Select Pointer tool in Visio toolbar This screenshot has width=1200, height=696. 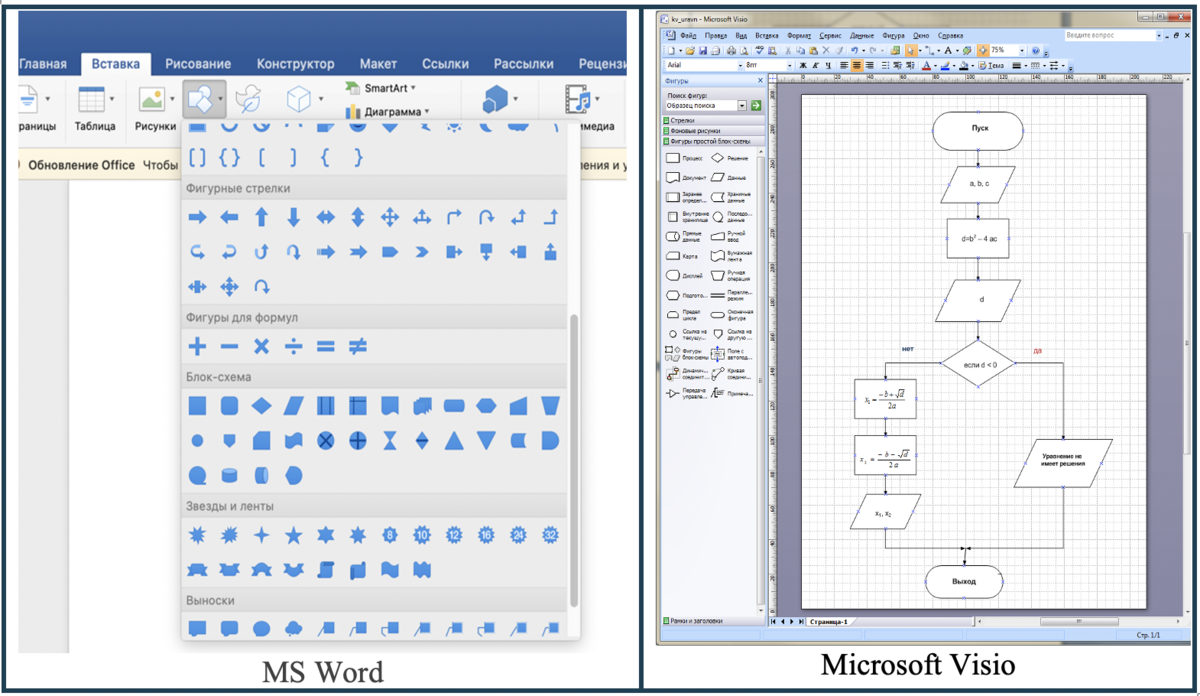point(910,51)
